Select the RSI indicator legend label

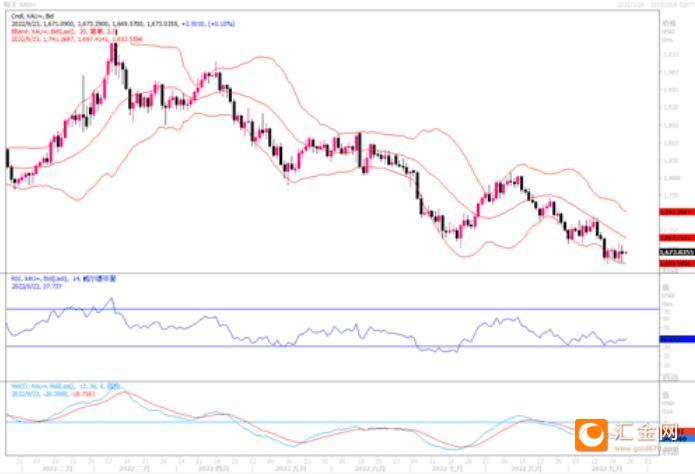pyautogui.click(x=63, y=279)
